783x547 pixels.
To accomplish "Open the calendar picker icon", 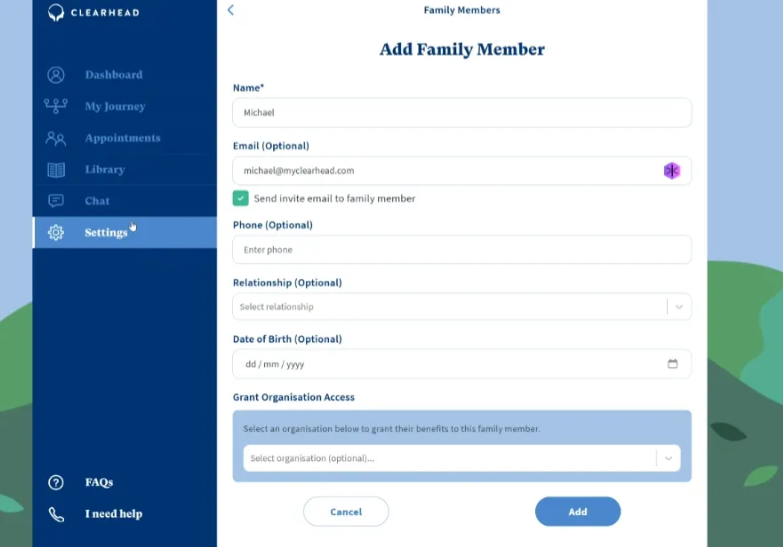I will tap(673, 364).
